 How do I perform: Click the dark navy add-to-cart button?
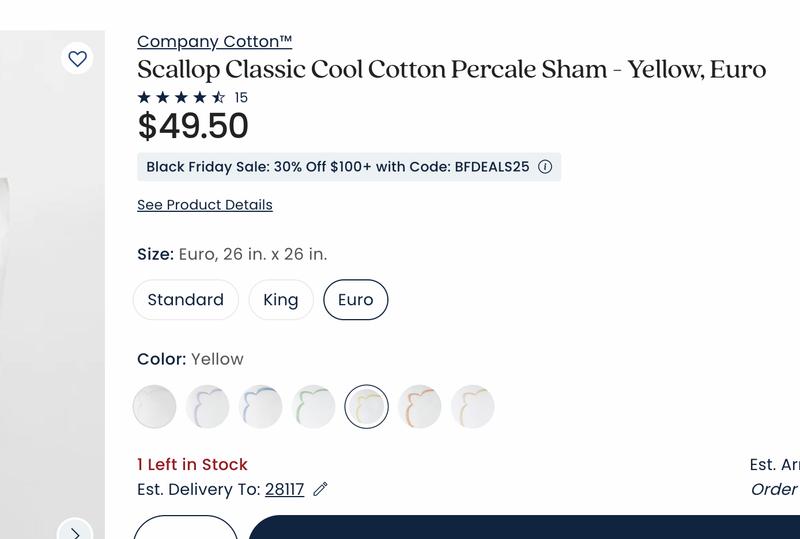coord(524,528)
